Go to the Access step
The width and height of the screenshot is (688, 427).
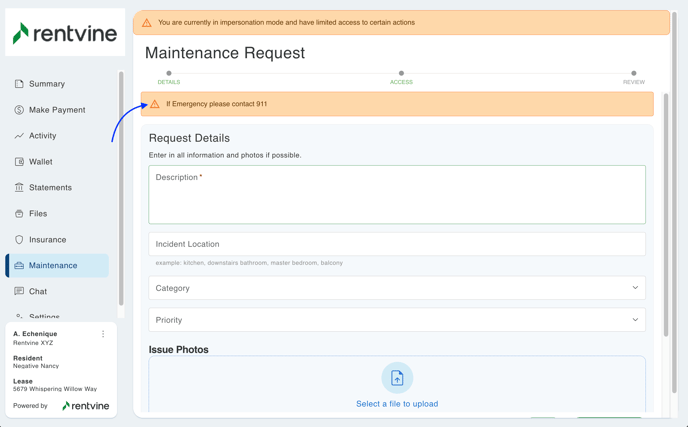point(401,76)
